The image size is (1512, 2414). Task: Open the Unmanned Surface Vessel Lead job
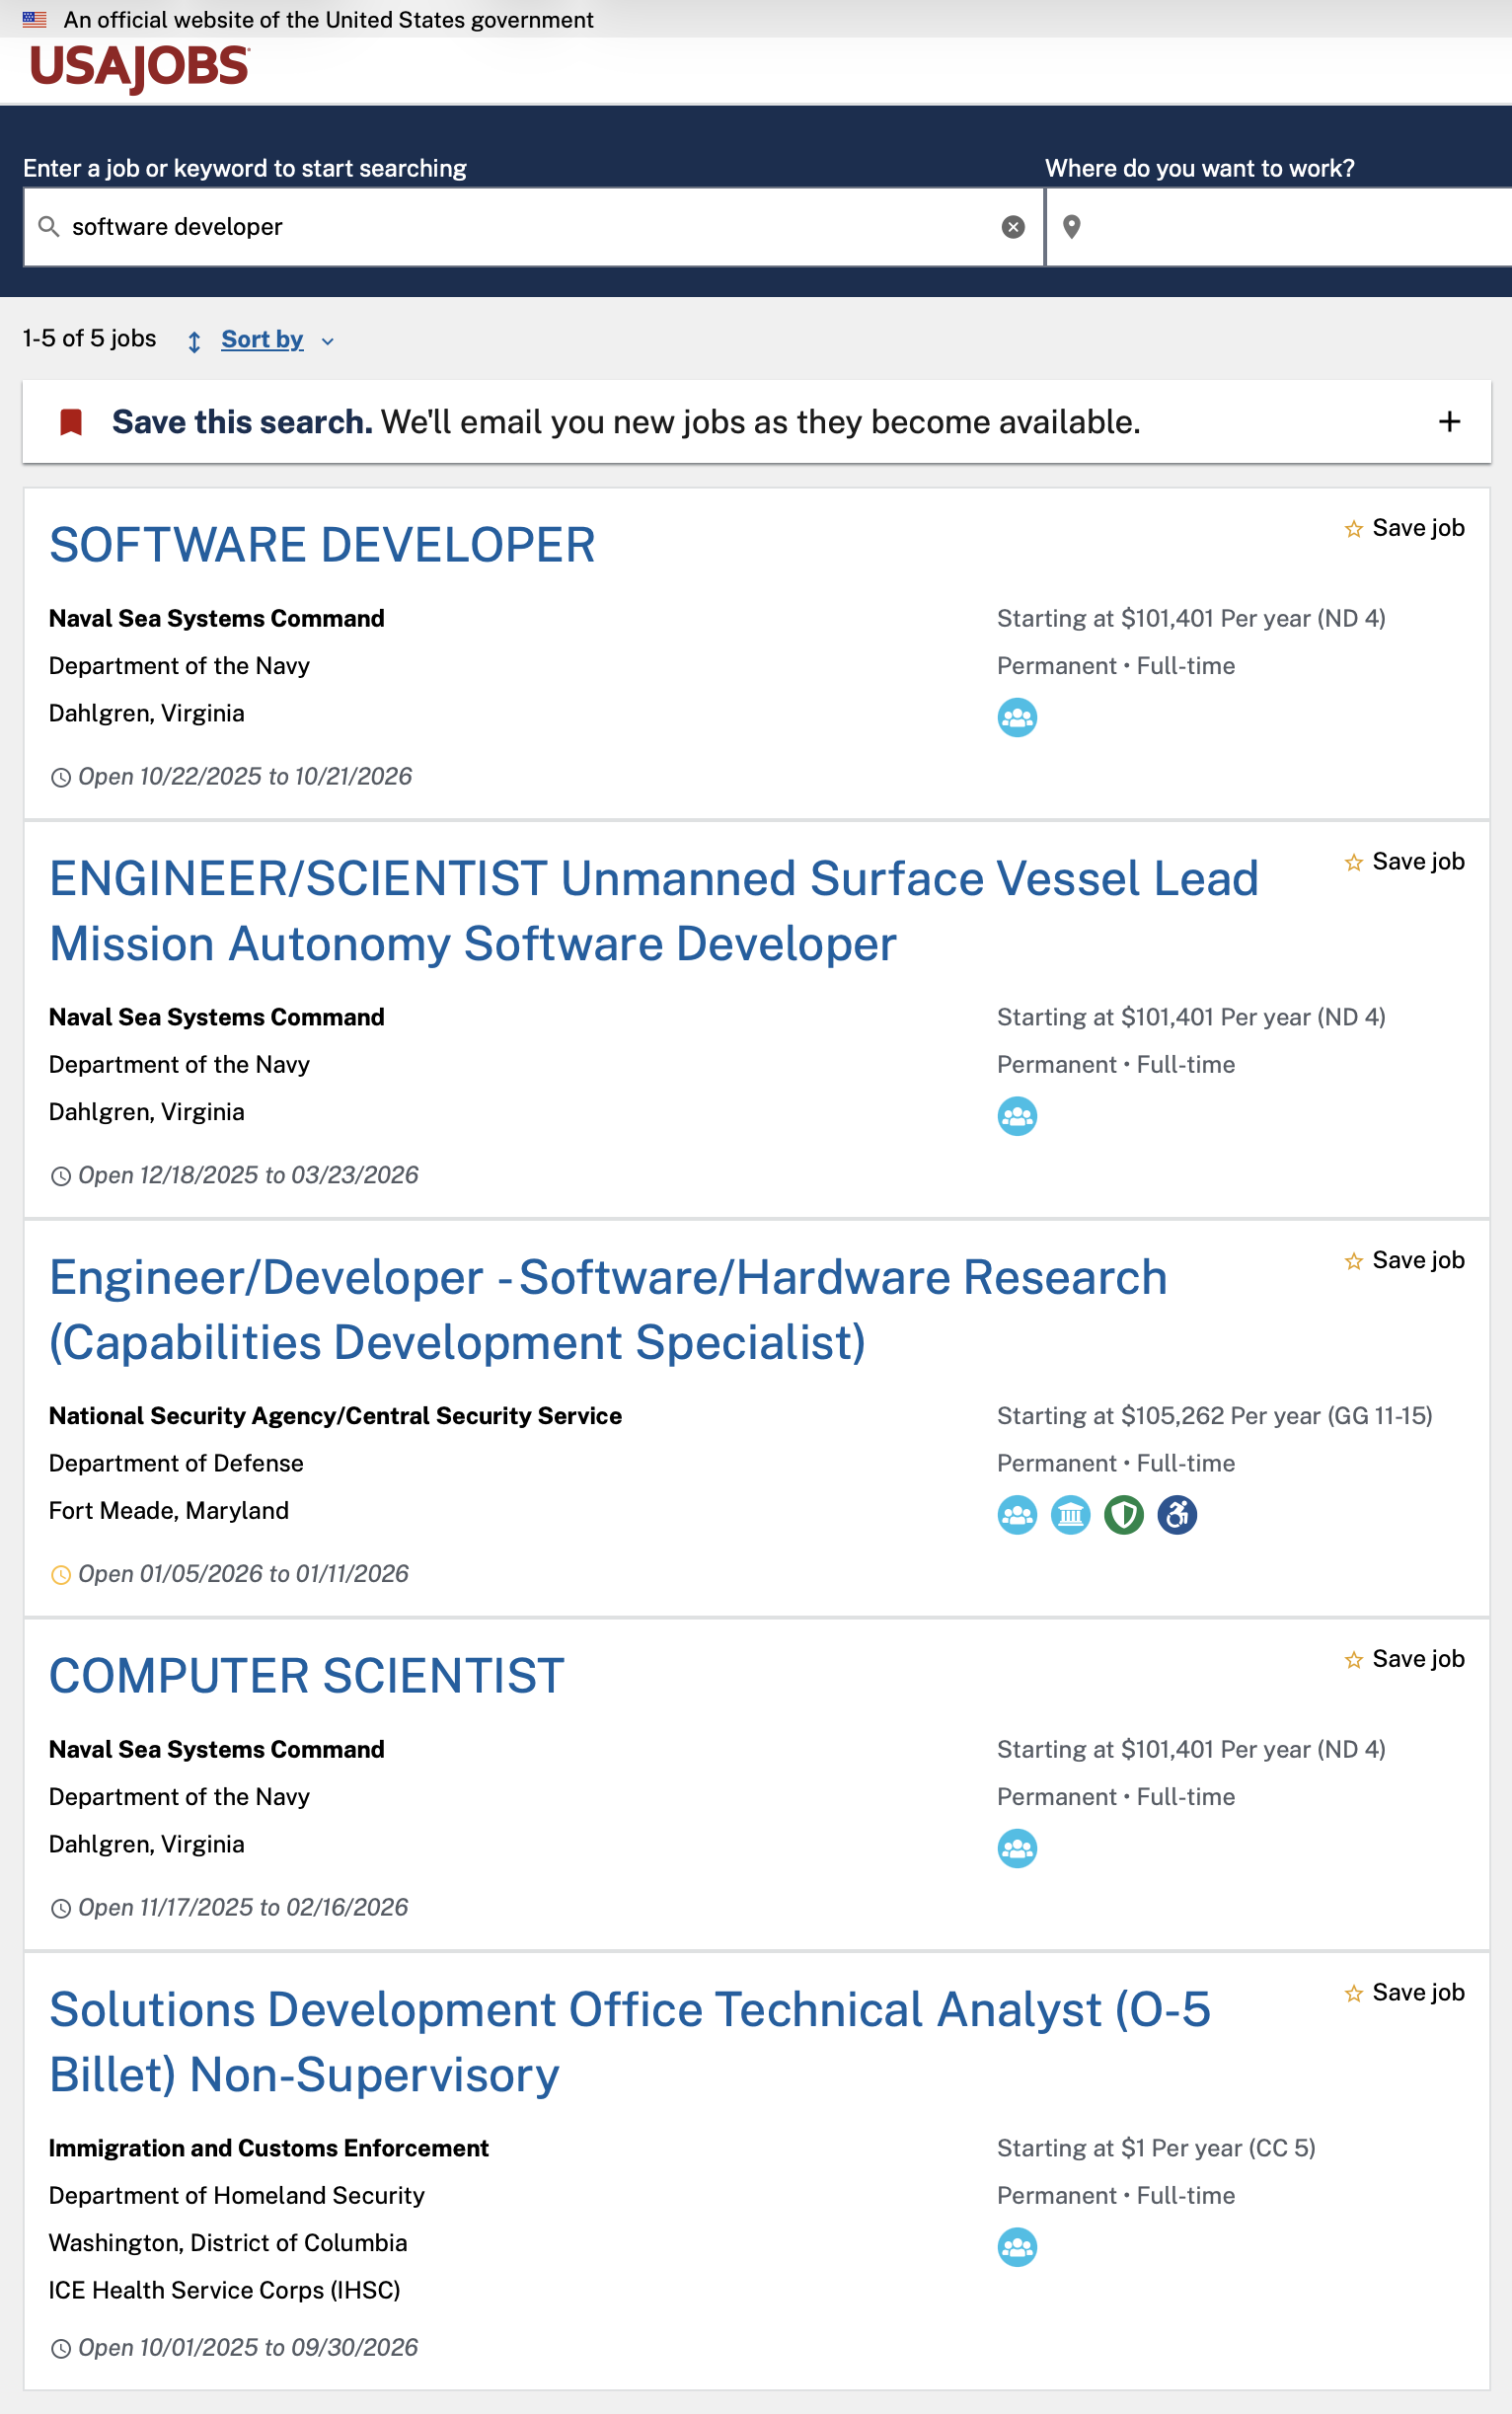point(654,911)
